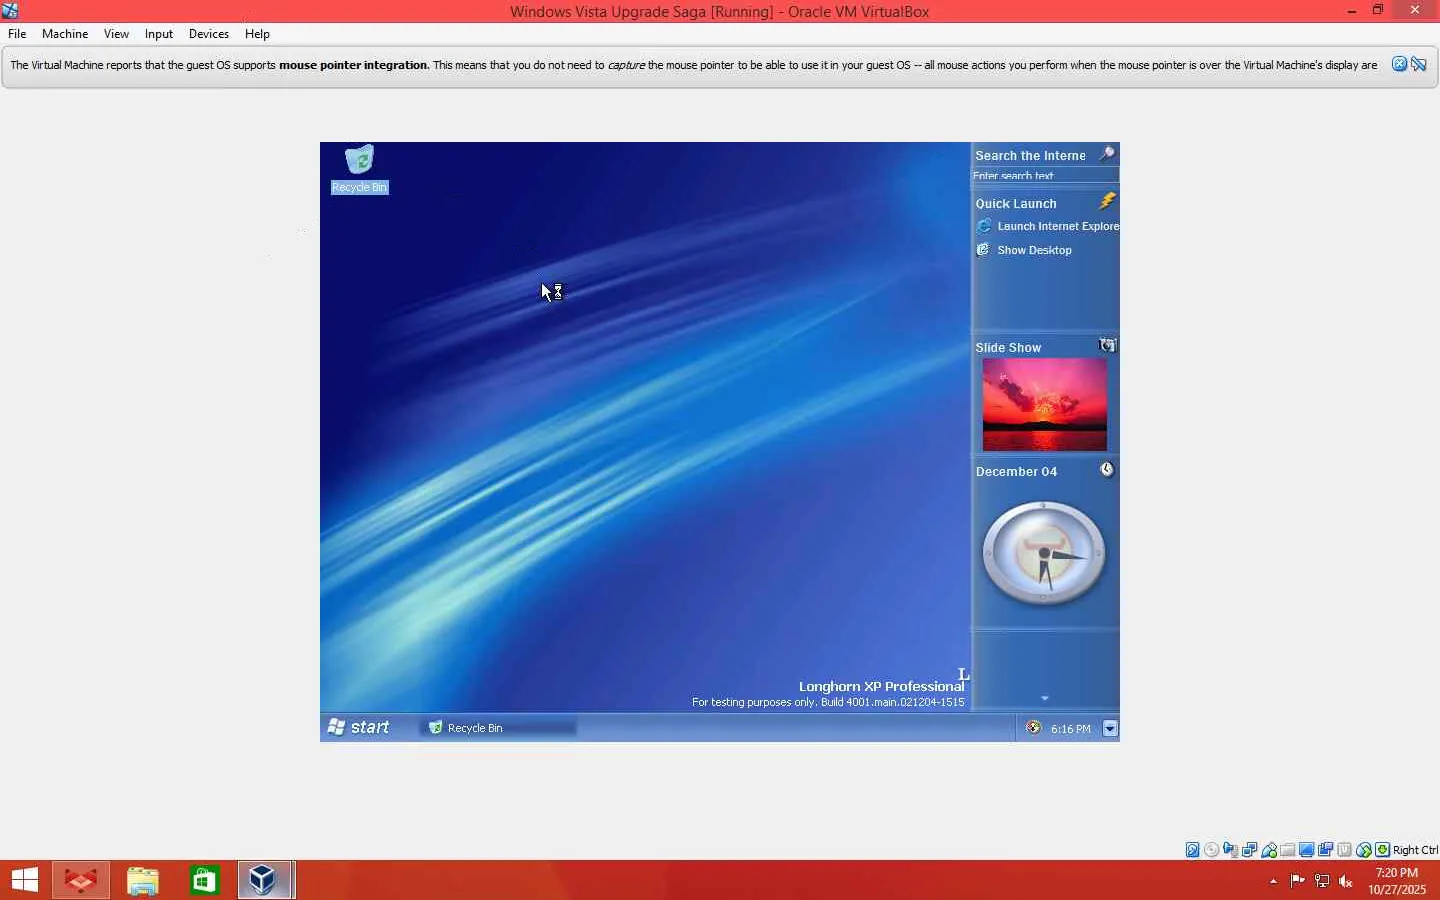Click the blue display status icon
Image resolution: width=1440 pixels, height=900 pixels.
pyautogui.click(x=1307, y=850)
